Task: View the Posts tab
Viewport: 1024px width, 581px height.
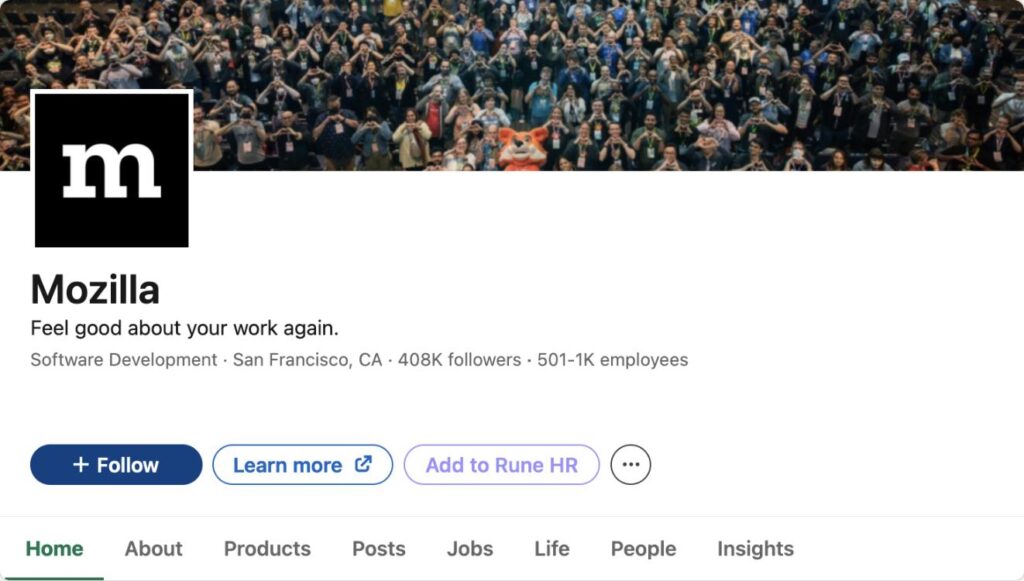Action: click(378, 548)
